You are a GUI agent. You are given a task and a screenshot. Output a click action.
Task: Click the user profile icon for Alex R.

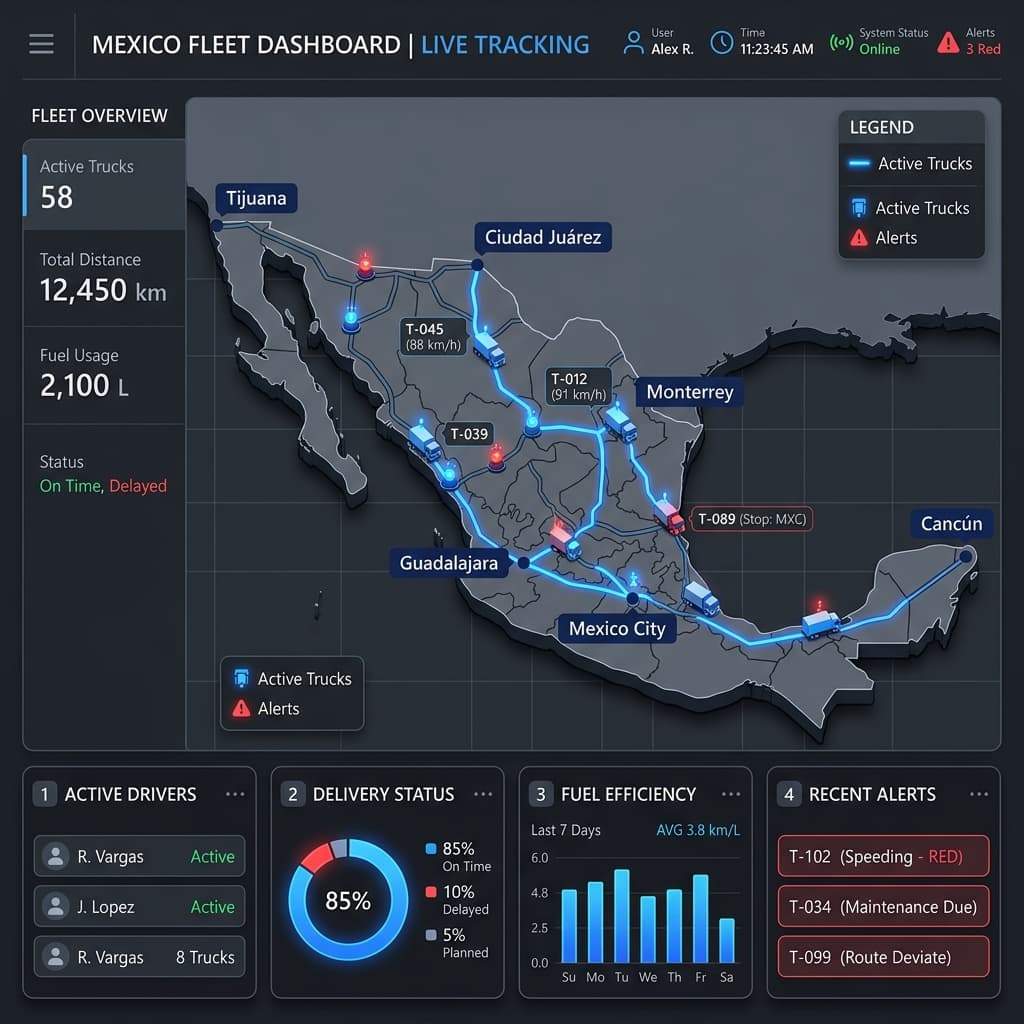coord(634,41)
